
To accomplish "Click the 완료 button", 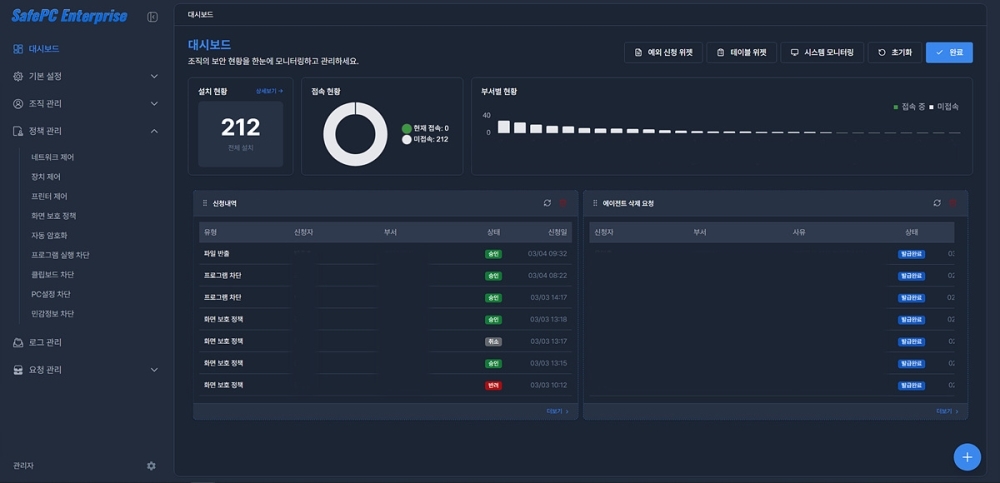I will pos(949,52).
